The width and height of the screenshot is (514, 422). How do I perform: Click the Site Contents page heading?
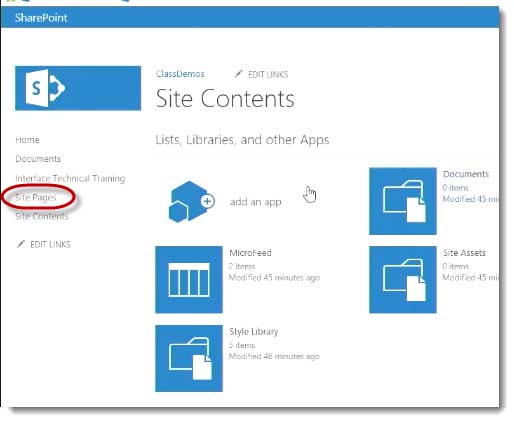tap(225, 99)
